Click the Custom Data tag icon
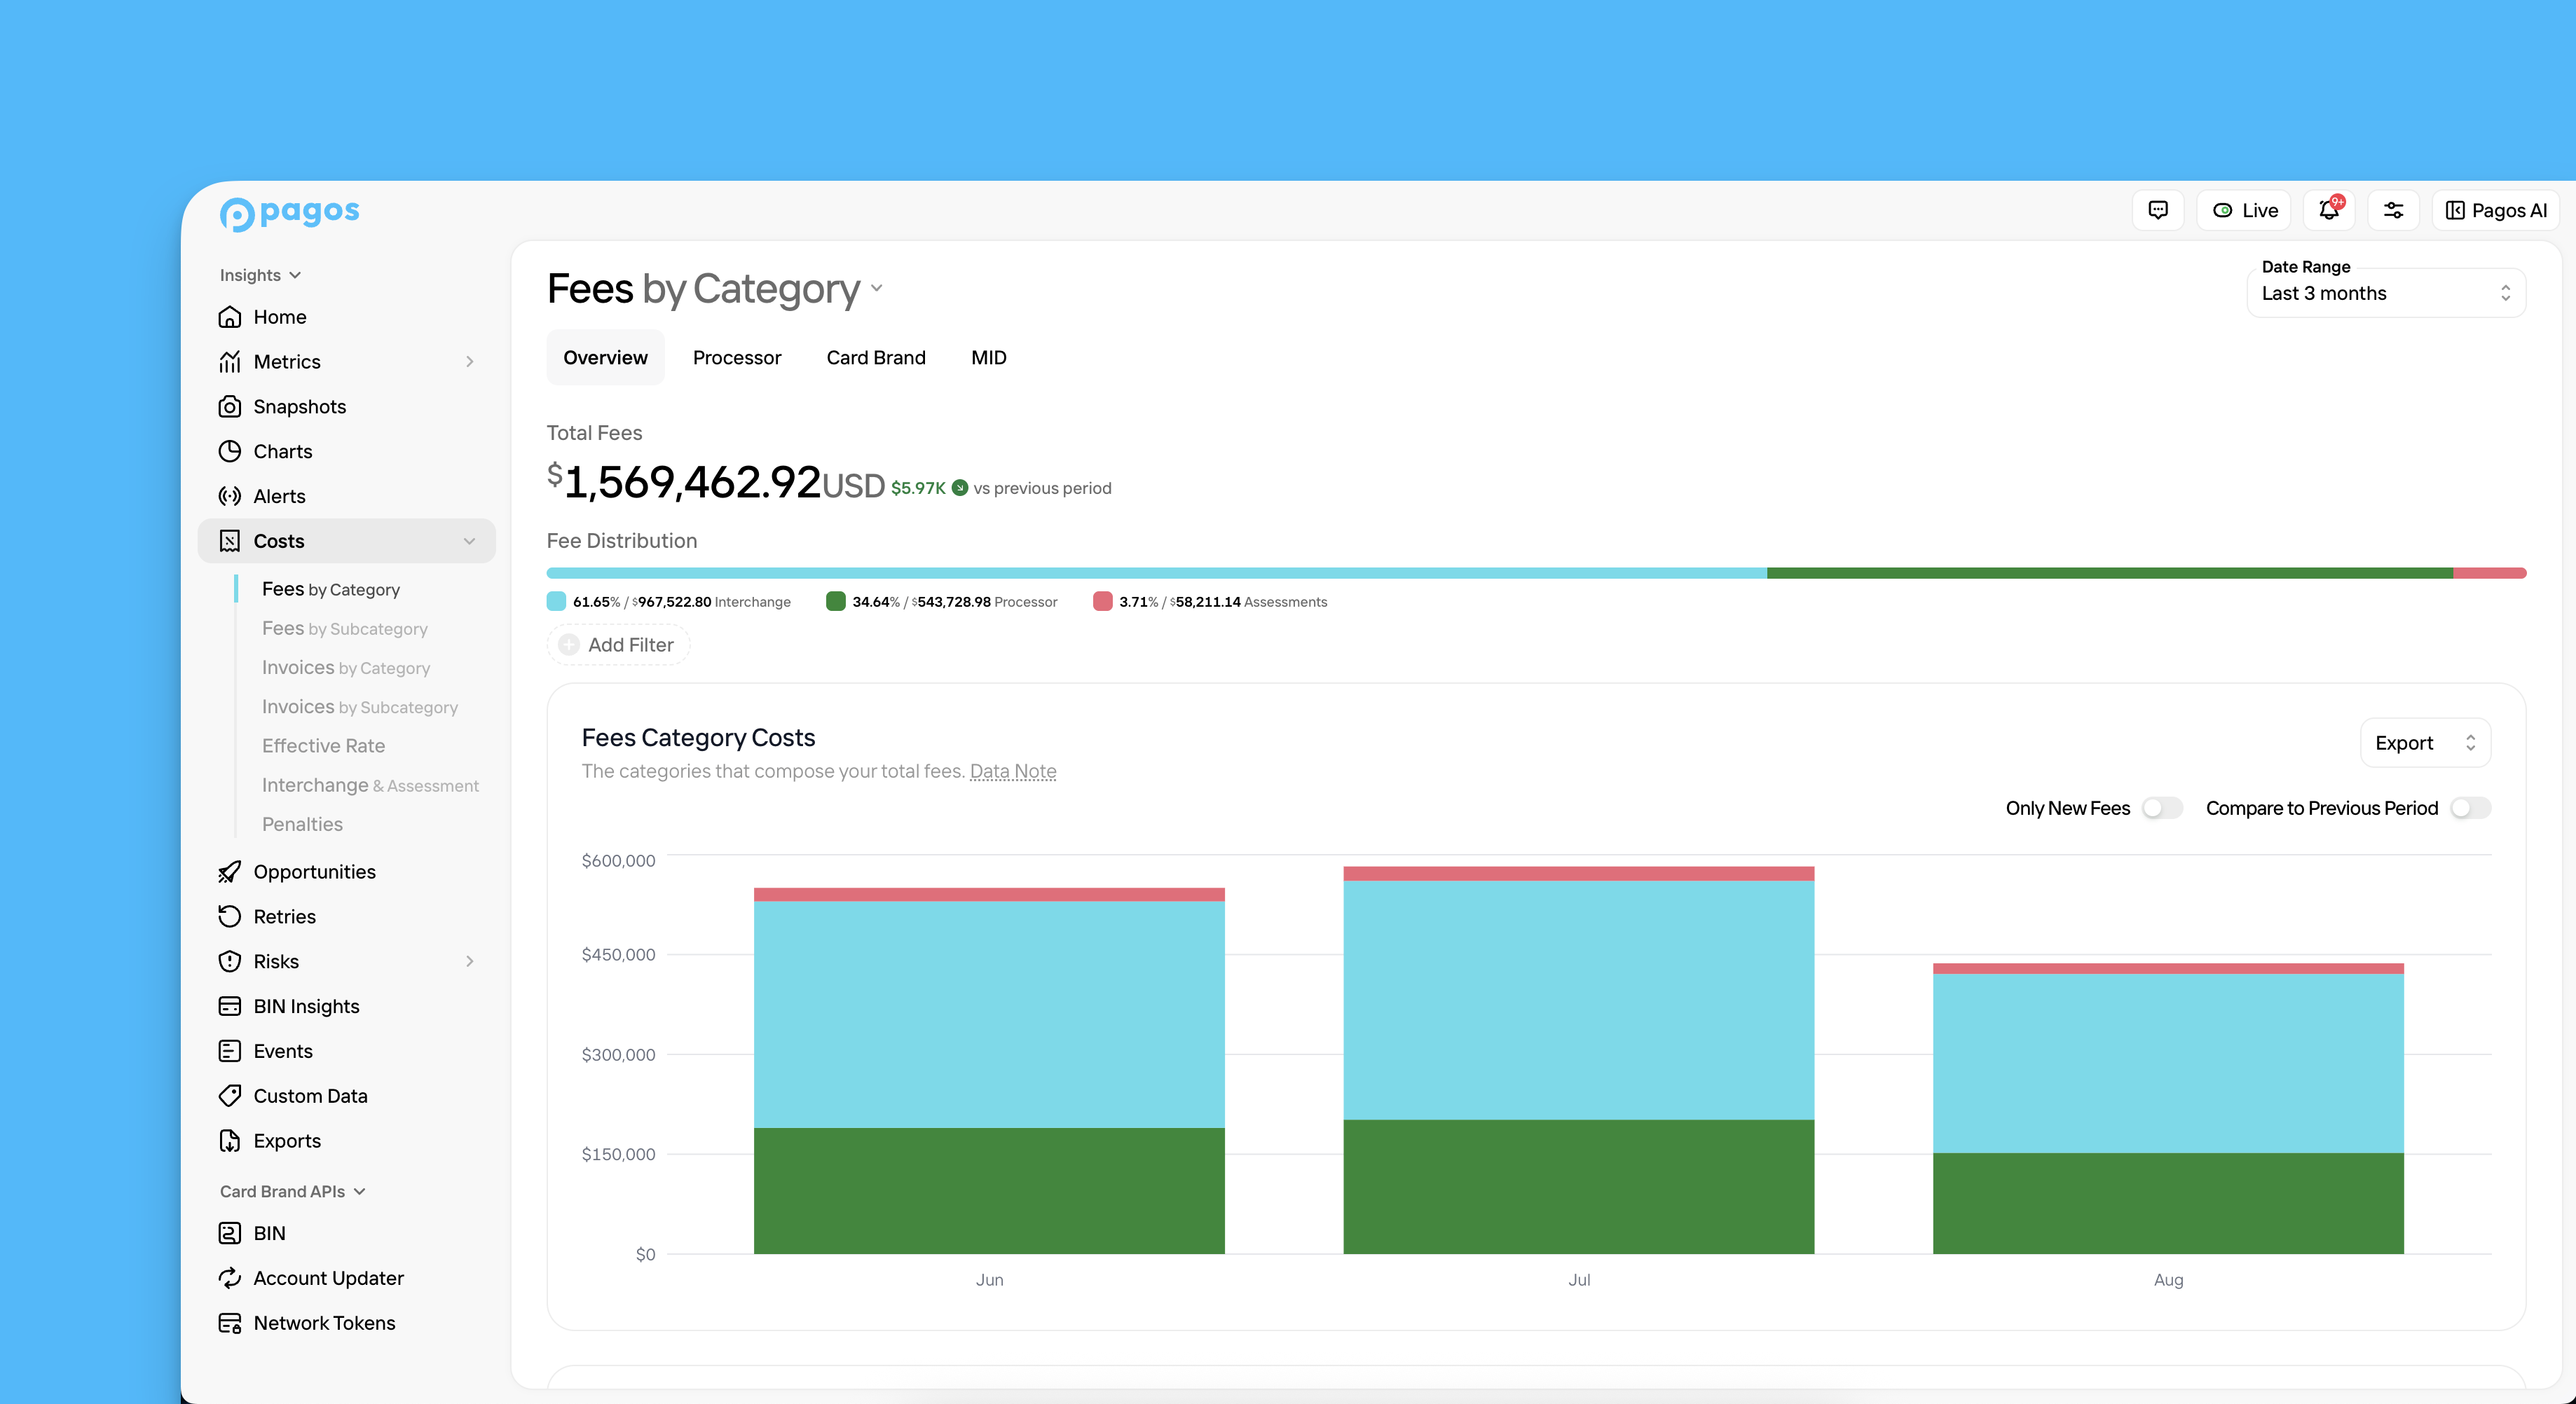This screenshot has height=1404, width=2576. (230, 1096)
